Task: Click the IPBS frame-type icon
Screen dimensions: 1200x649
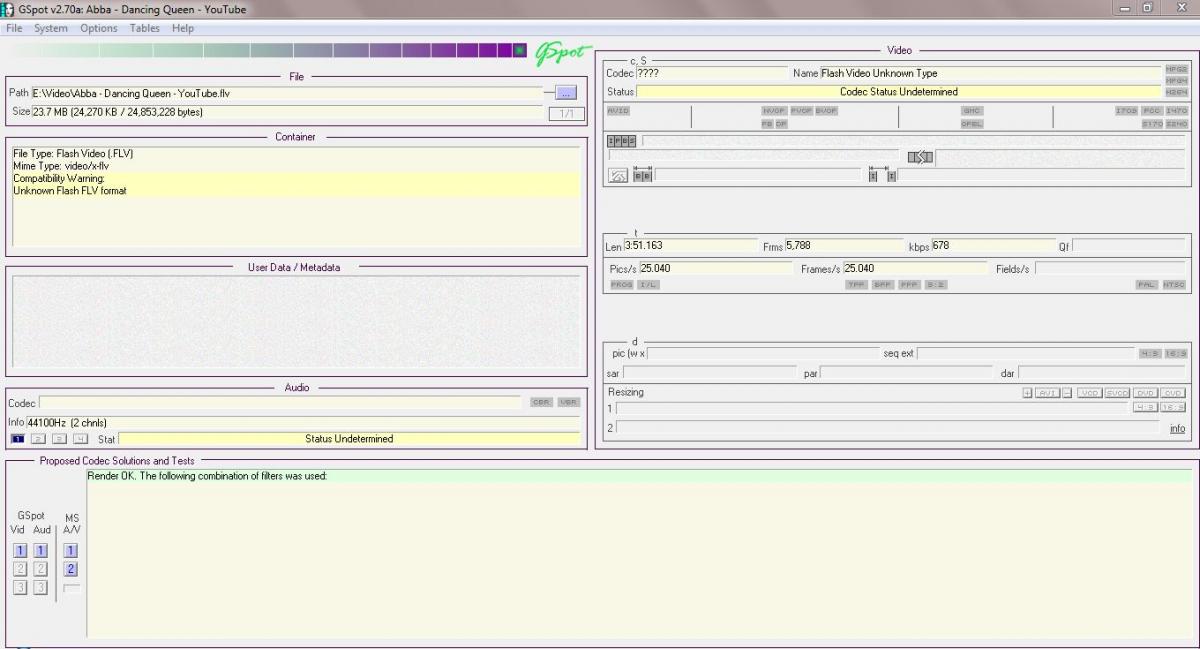Action: [621, 141]
